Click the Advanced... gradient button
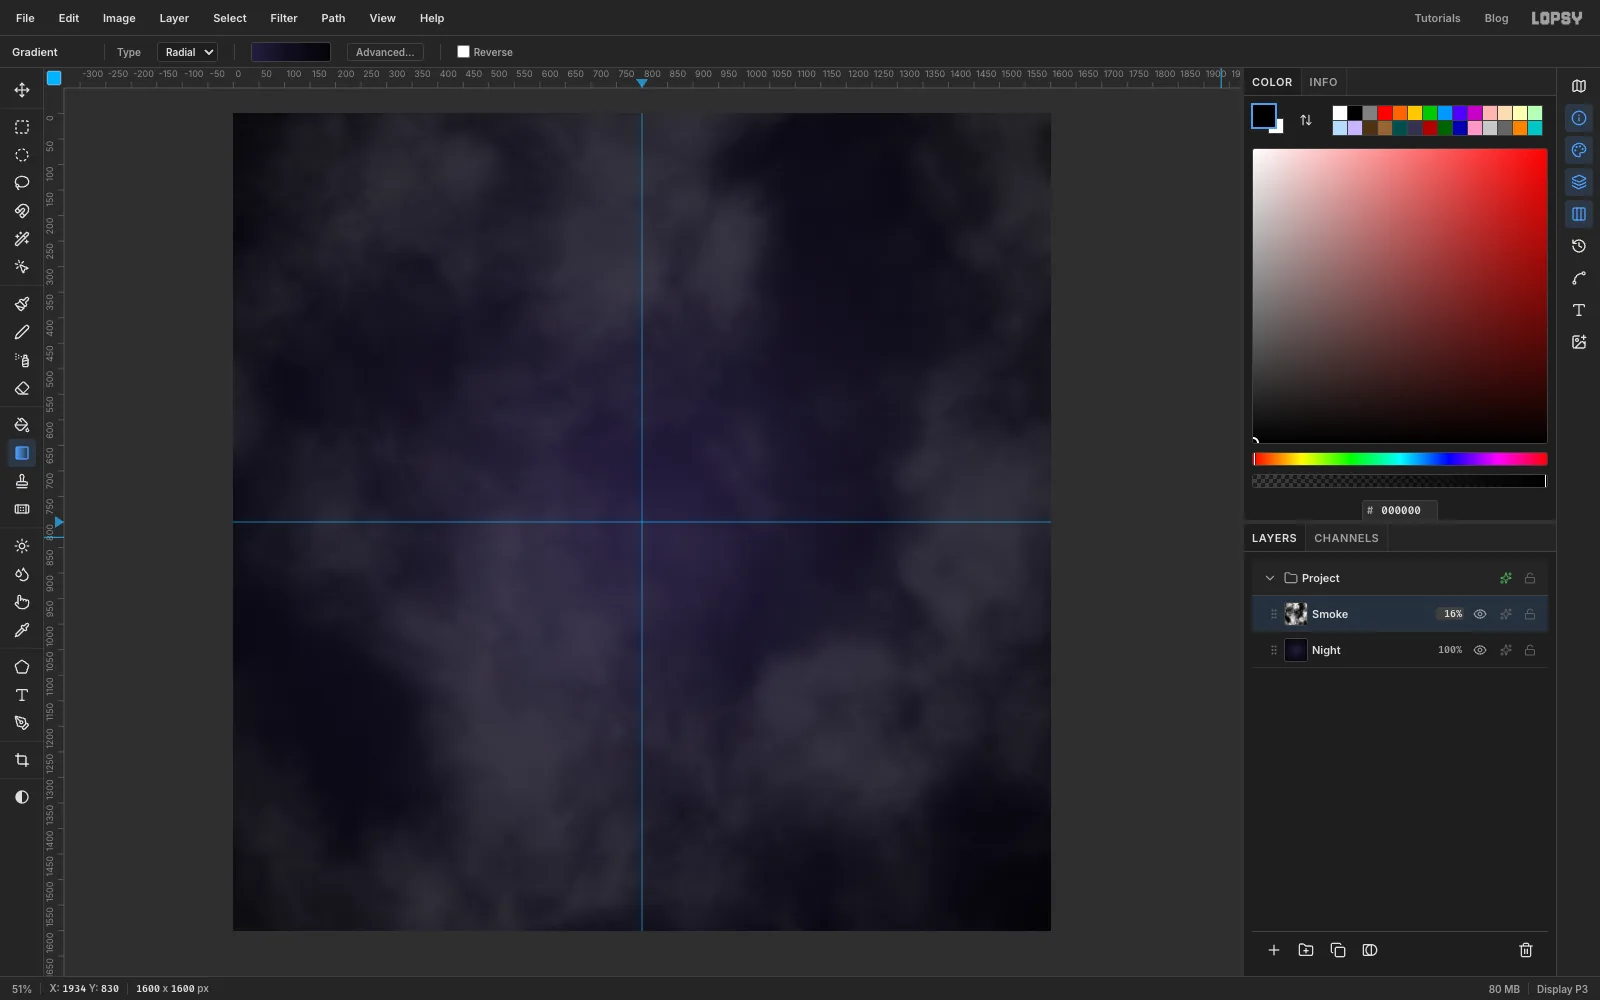This screenshot has height=1000, width=1600. click(385, 52)
